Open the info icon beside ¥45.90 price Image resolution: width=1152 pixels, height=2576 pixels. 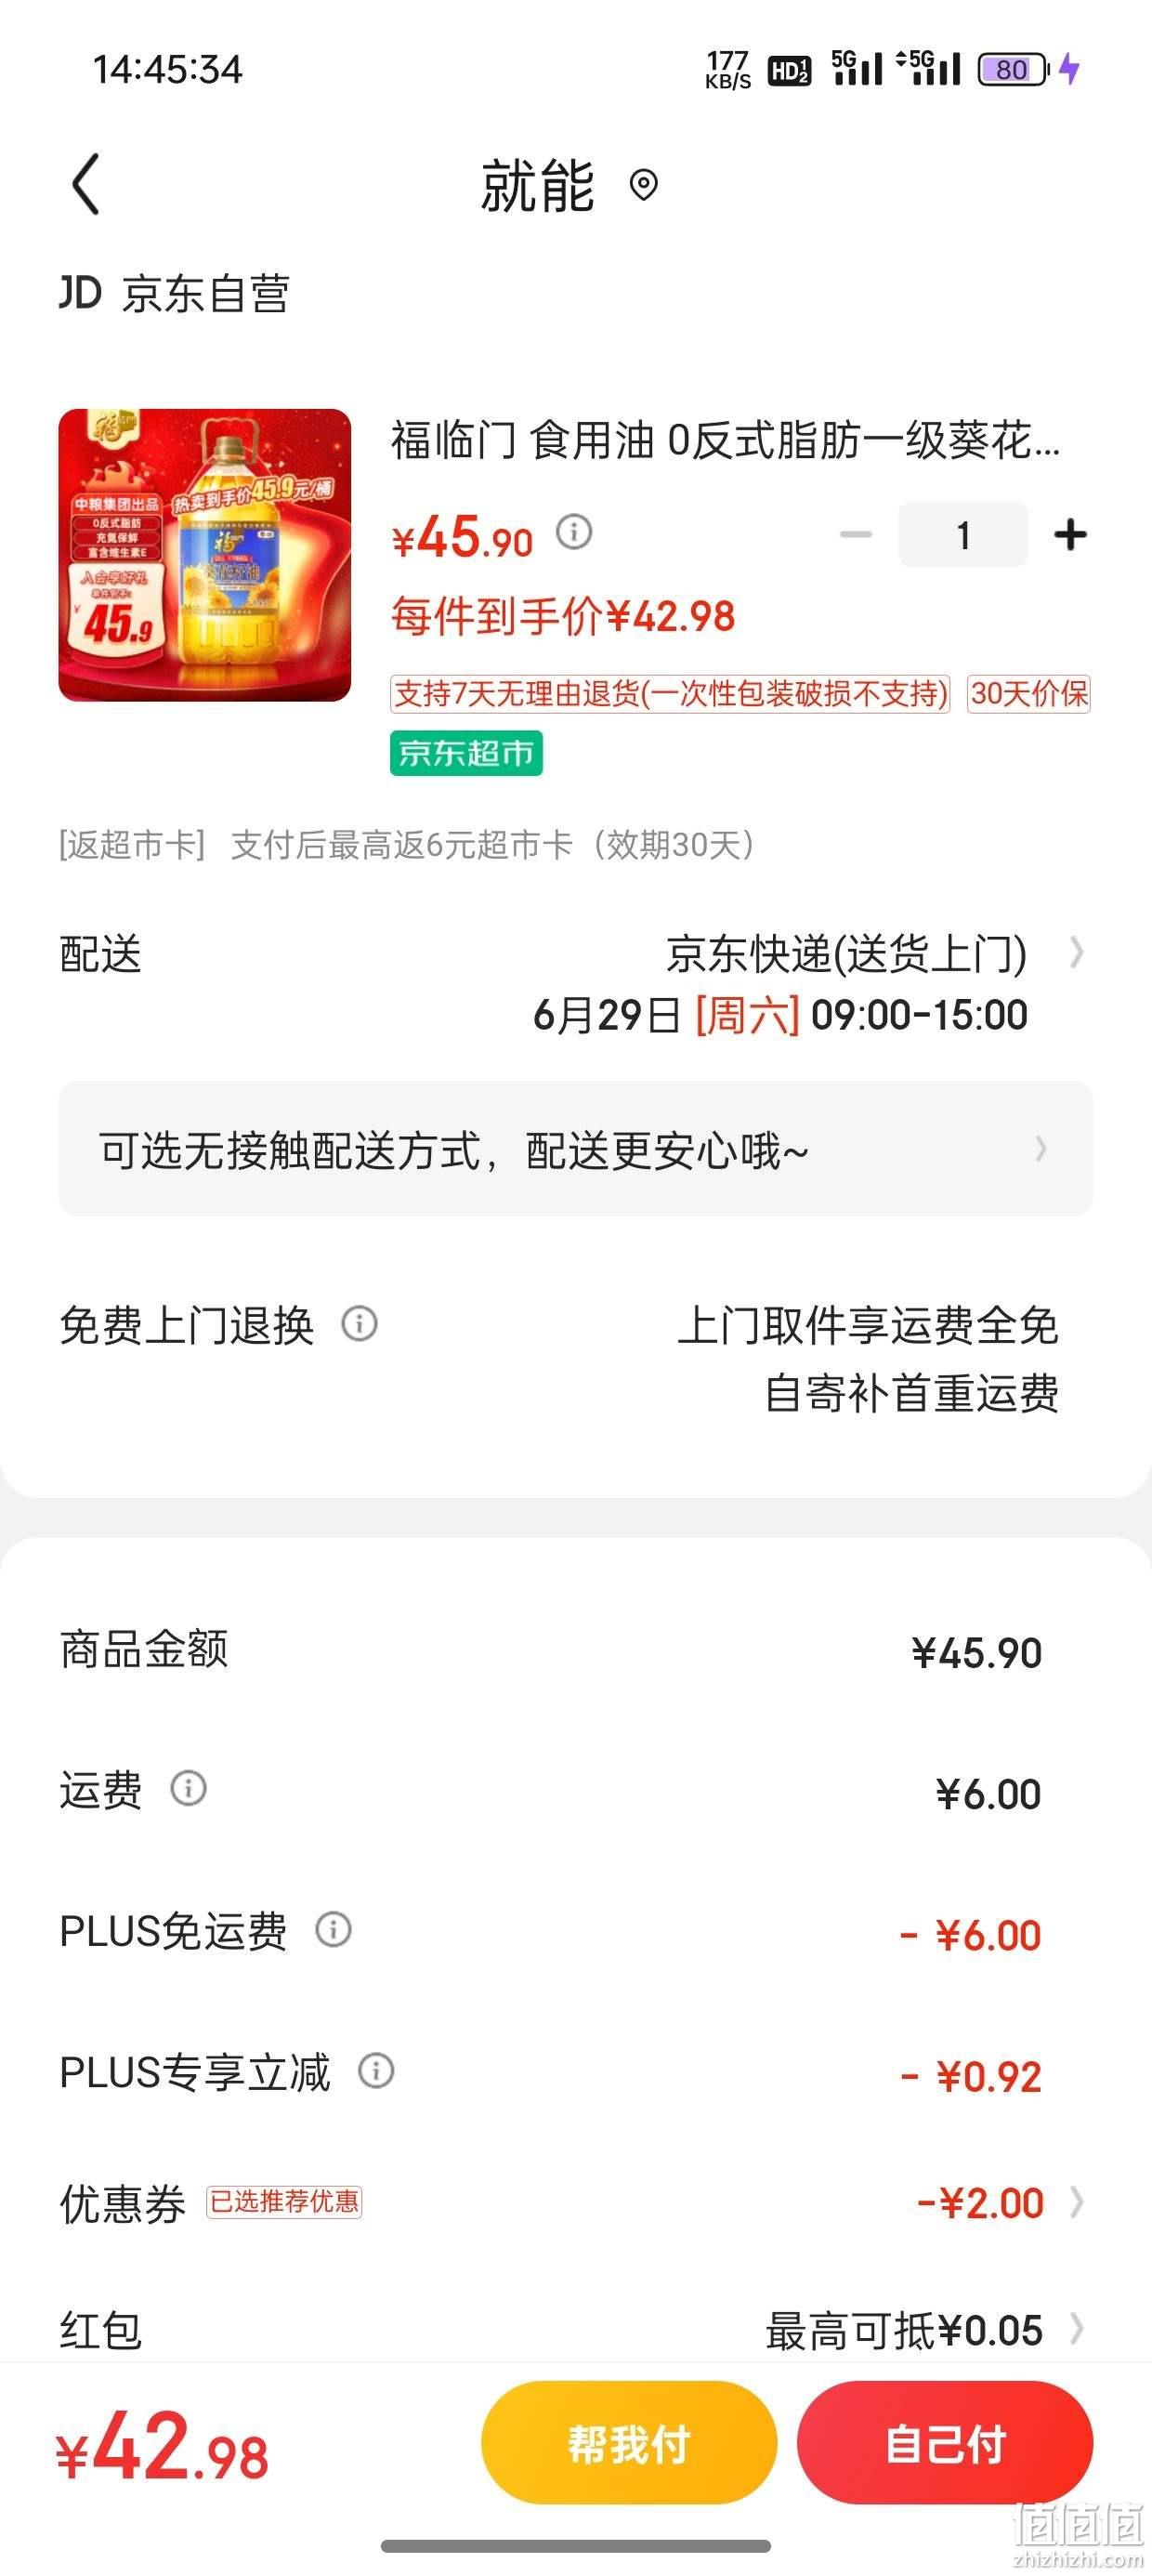coord(574,531)
